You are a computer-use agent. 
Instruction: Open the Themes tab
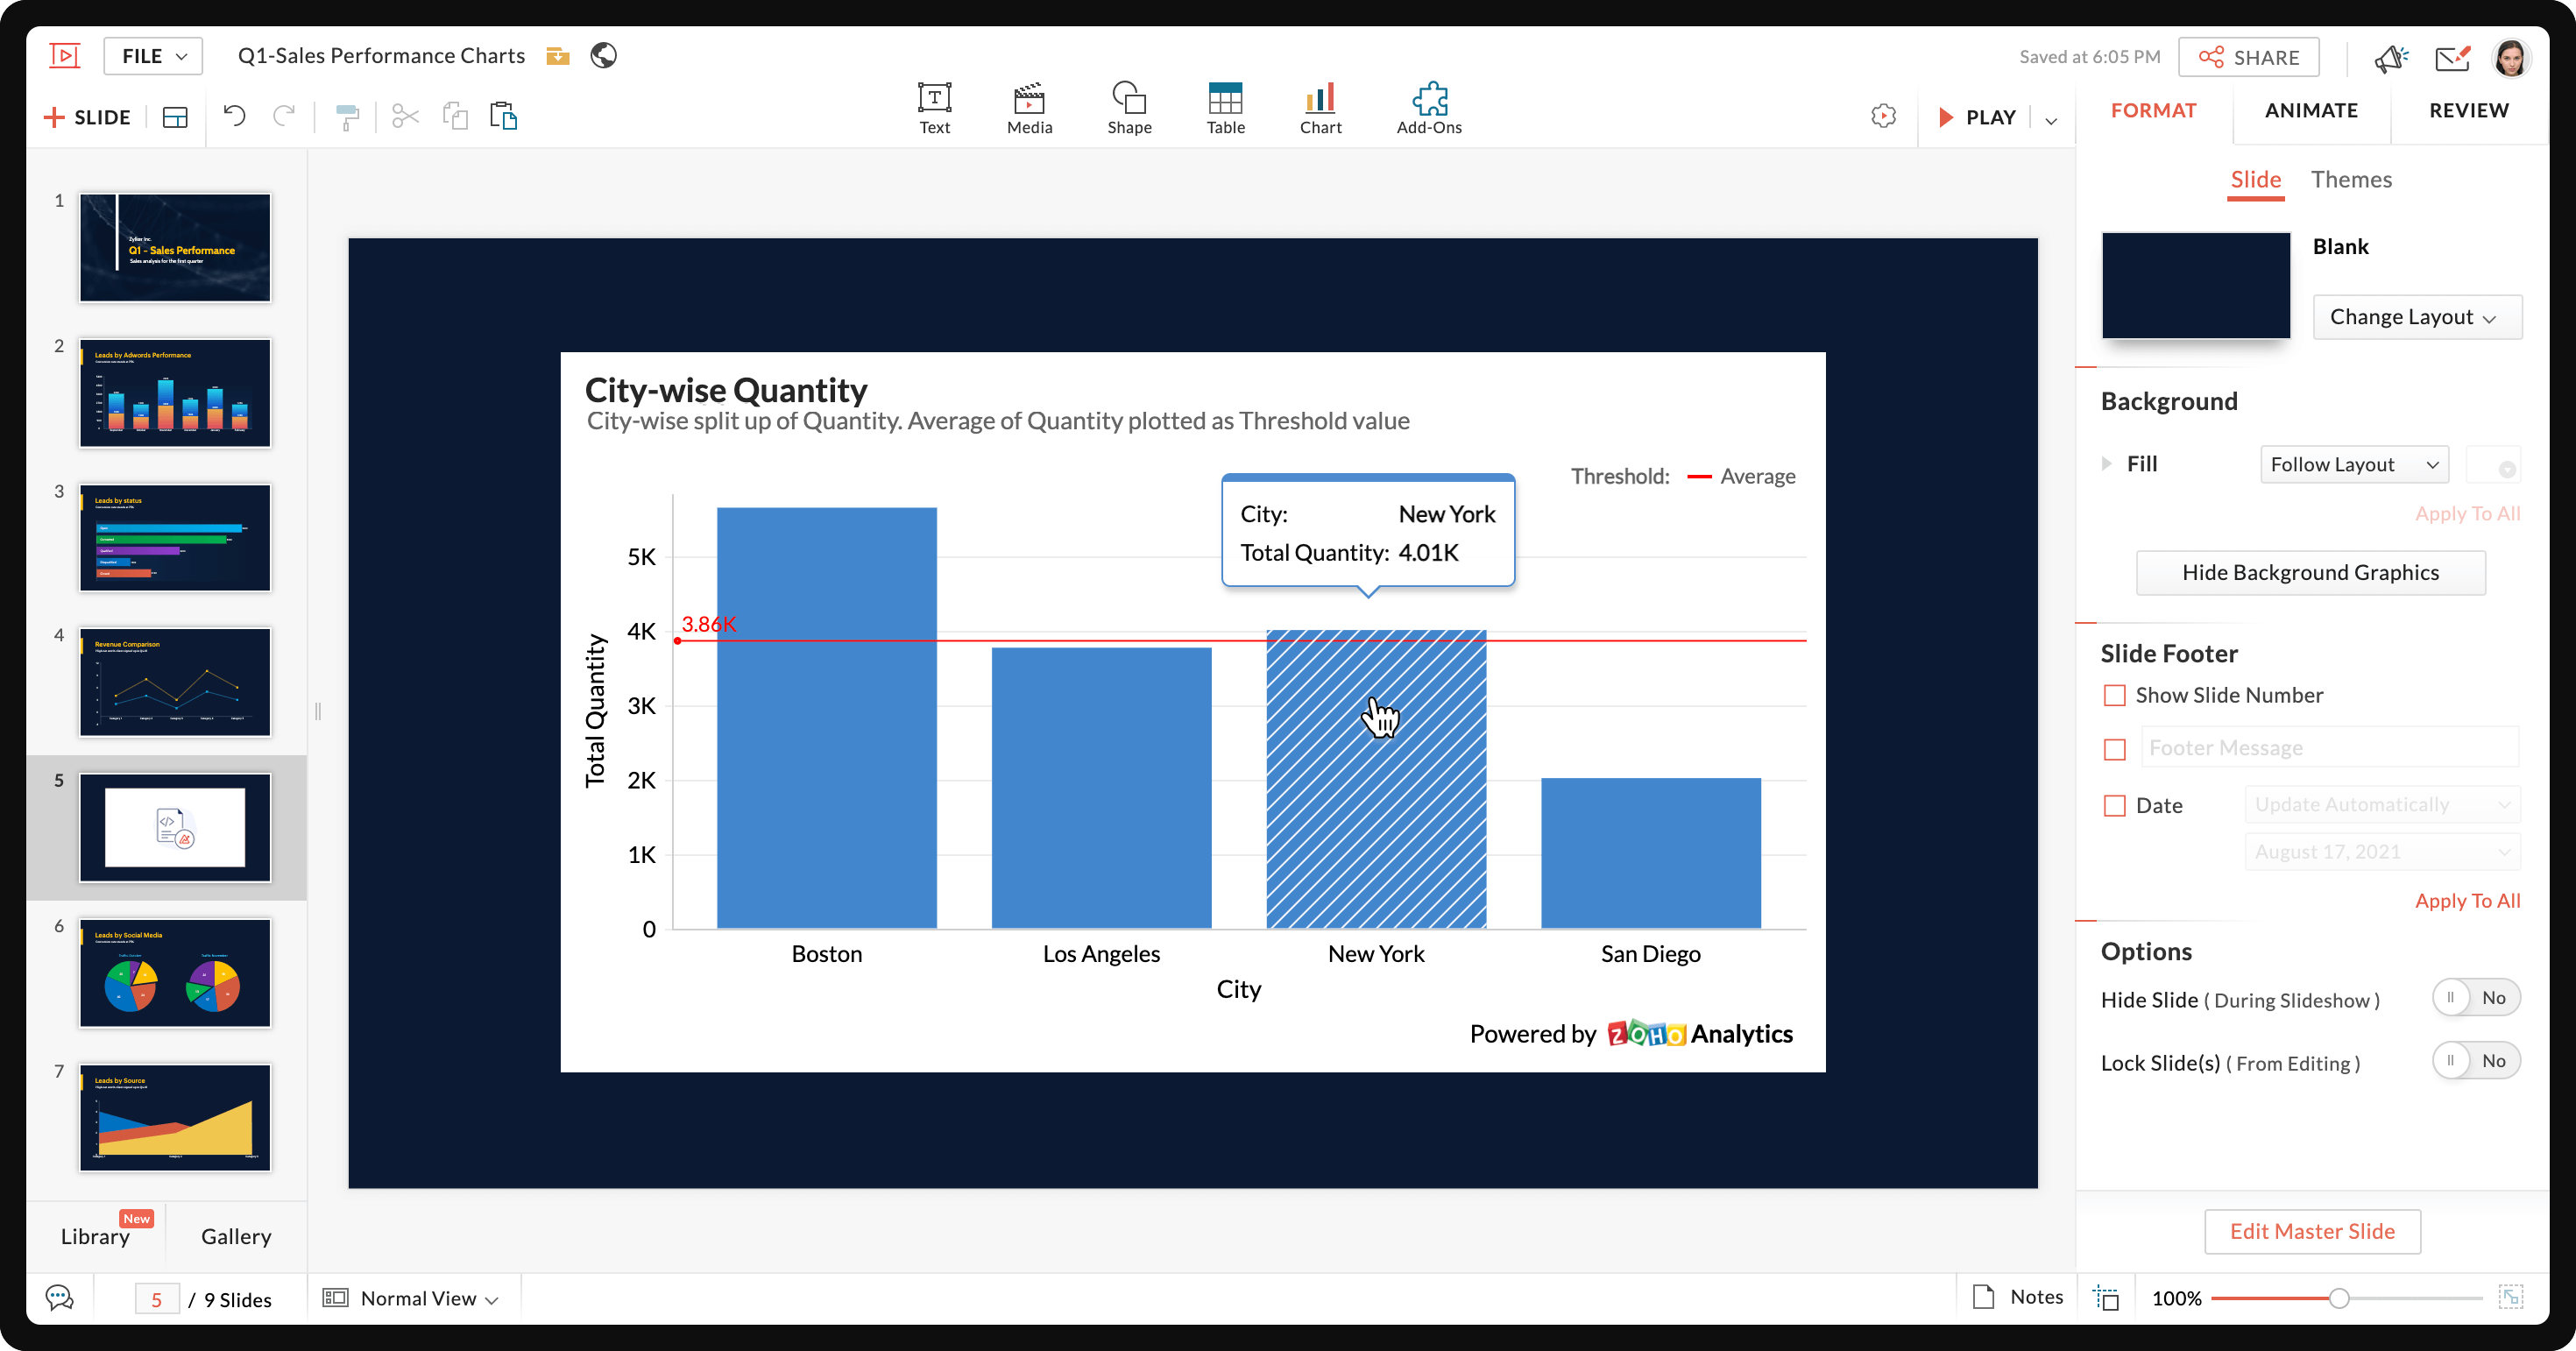coord(2350,180)
